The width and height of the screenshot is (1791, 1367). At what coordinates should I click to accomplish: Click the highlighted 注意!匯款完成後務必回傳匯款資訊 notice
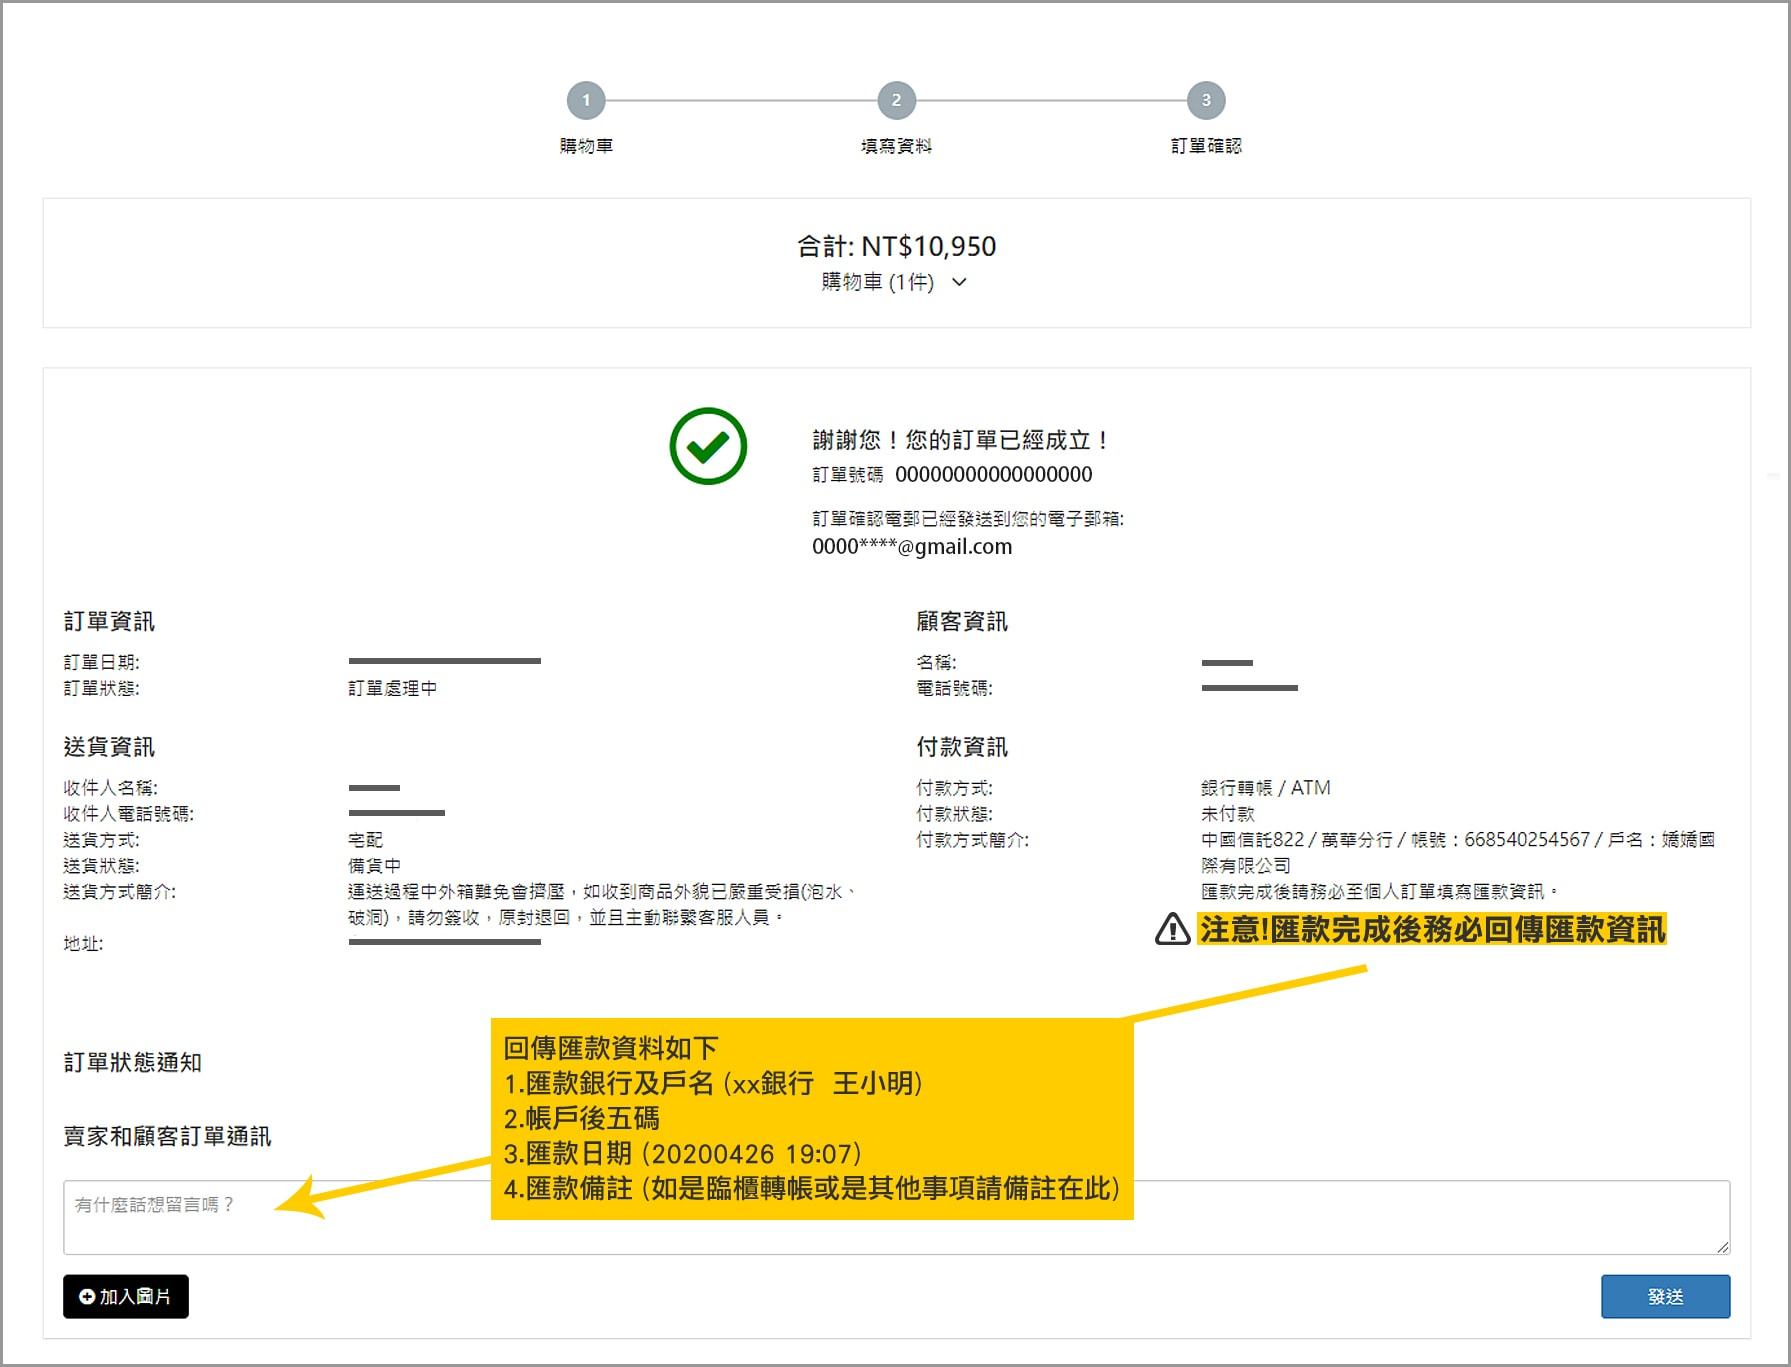(x=1431, y=929)
